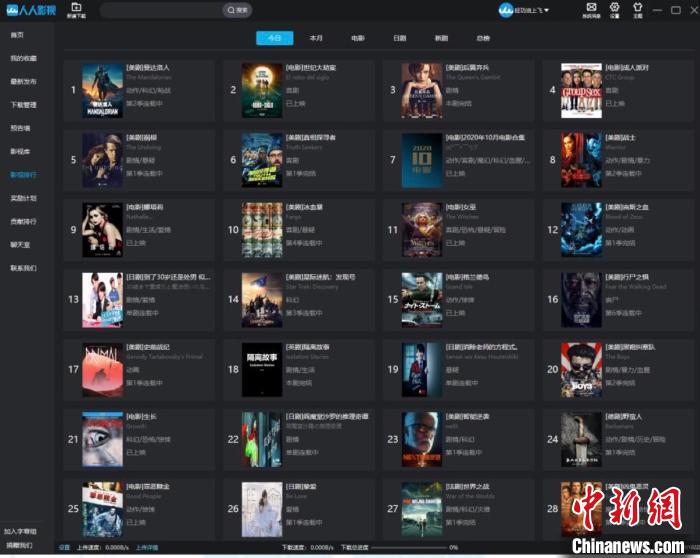Click the 上传详细 link in status bar

(146, 547)
